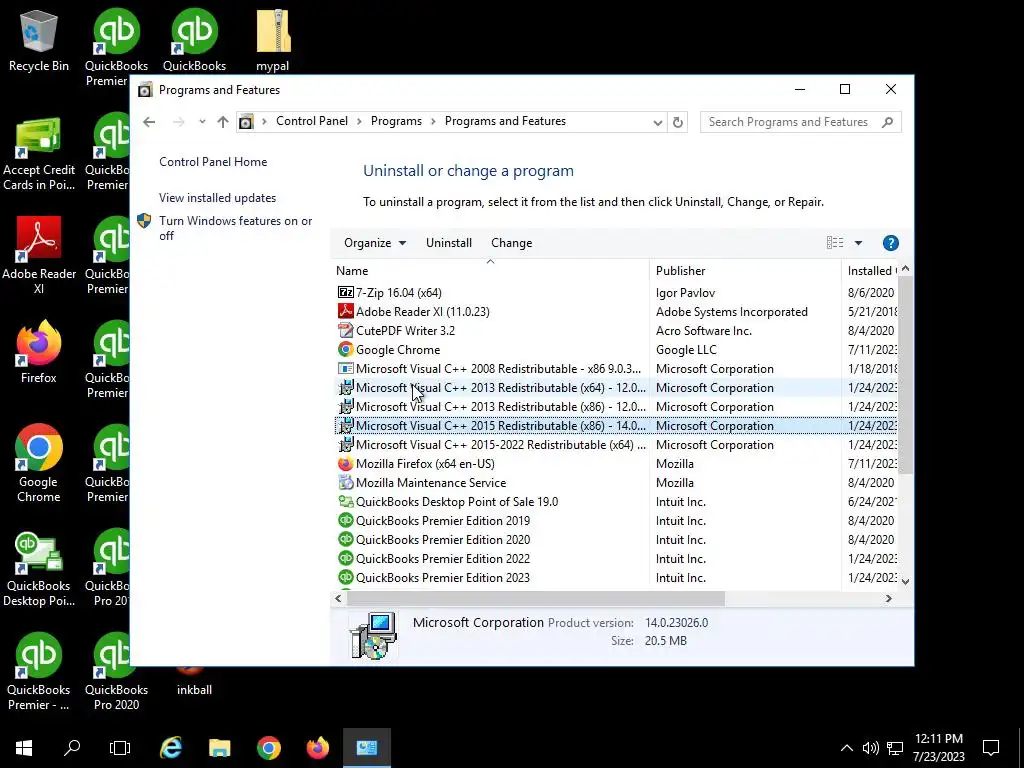Image resolution: width=1024 pixels, height=768 pixels.
Task: Show hidden tray icons chevron
Action: (846, 748)
